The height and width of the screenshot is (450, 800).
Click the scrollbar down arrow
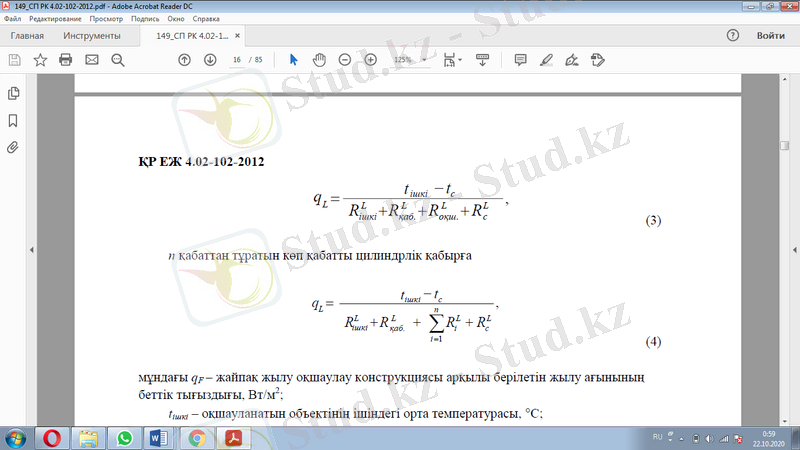785,420
